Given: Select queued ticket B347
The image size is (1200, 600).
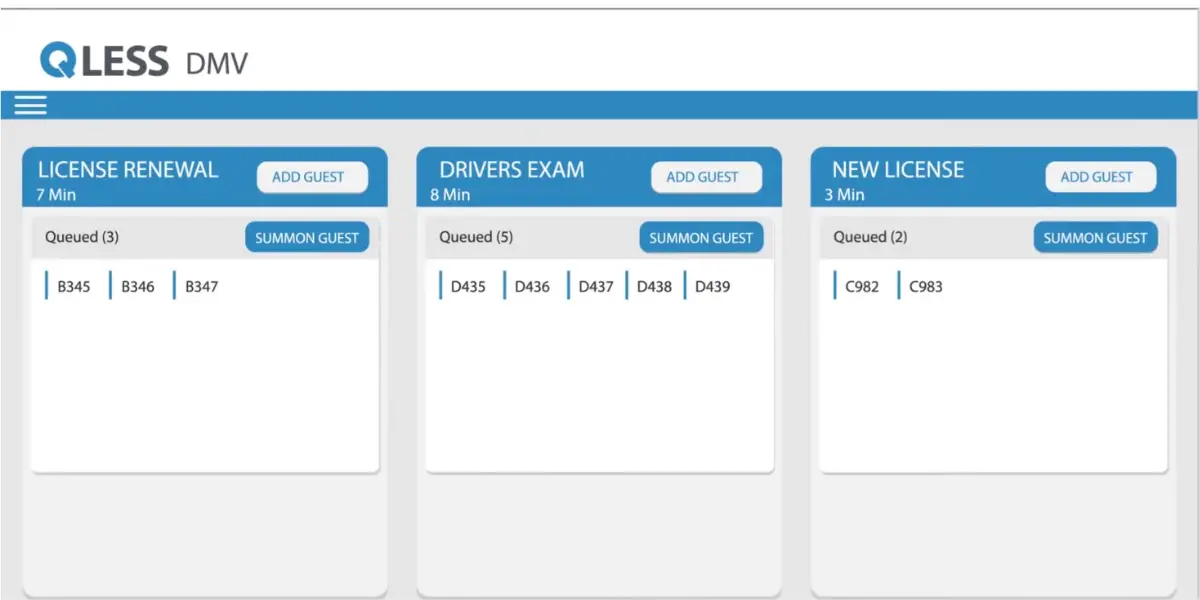Looking at the screenshot, I should click(x=197, y=286).
